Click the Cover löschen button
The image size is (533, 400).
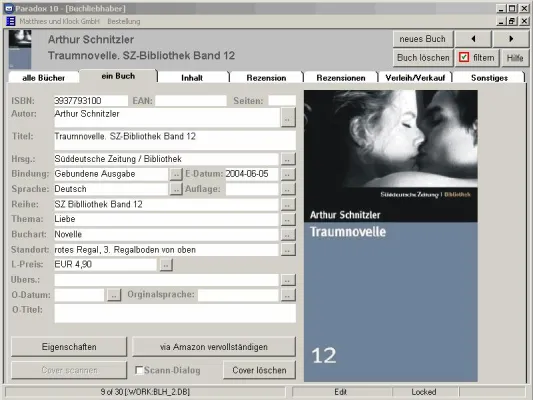coord(259,370)
